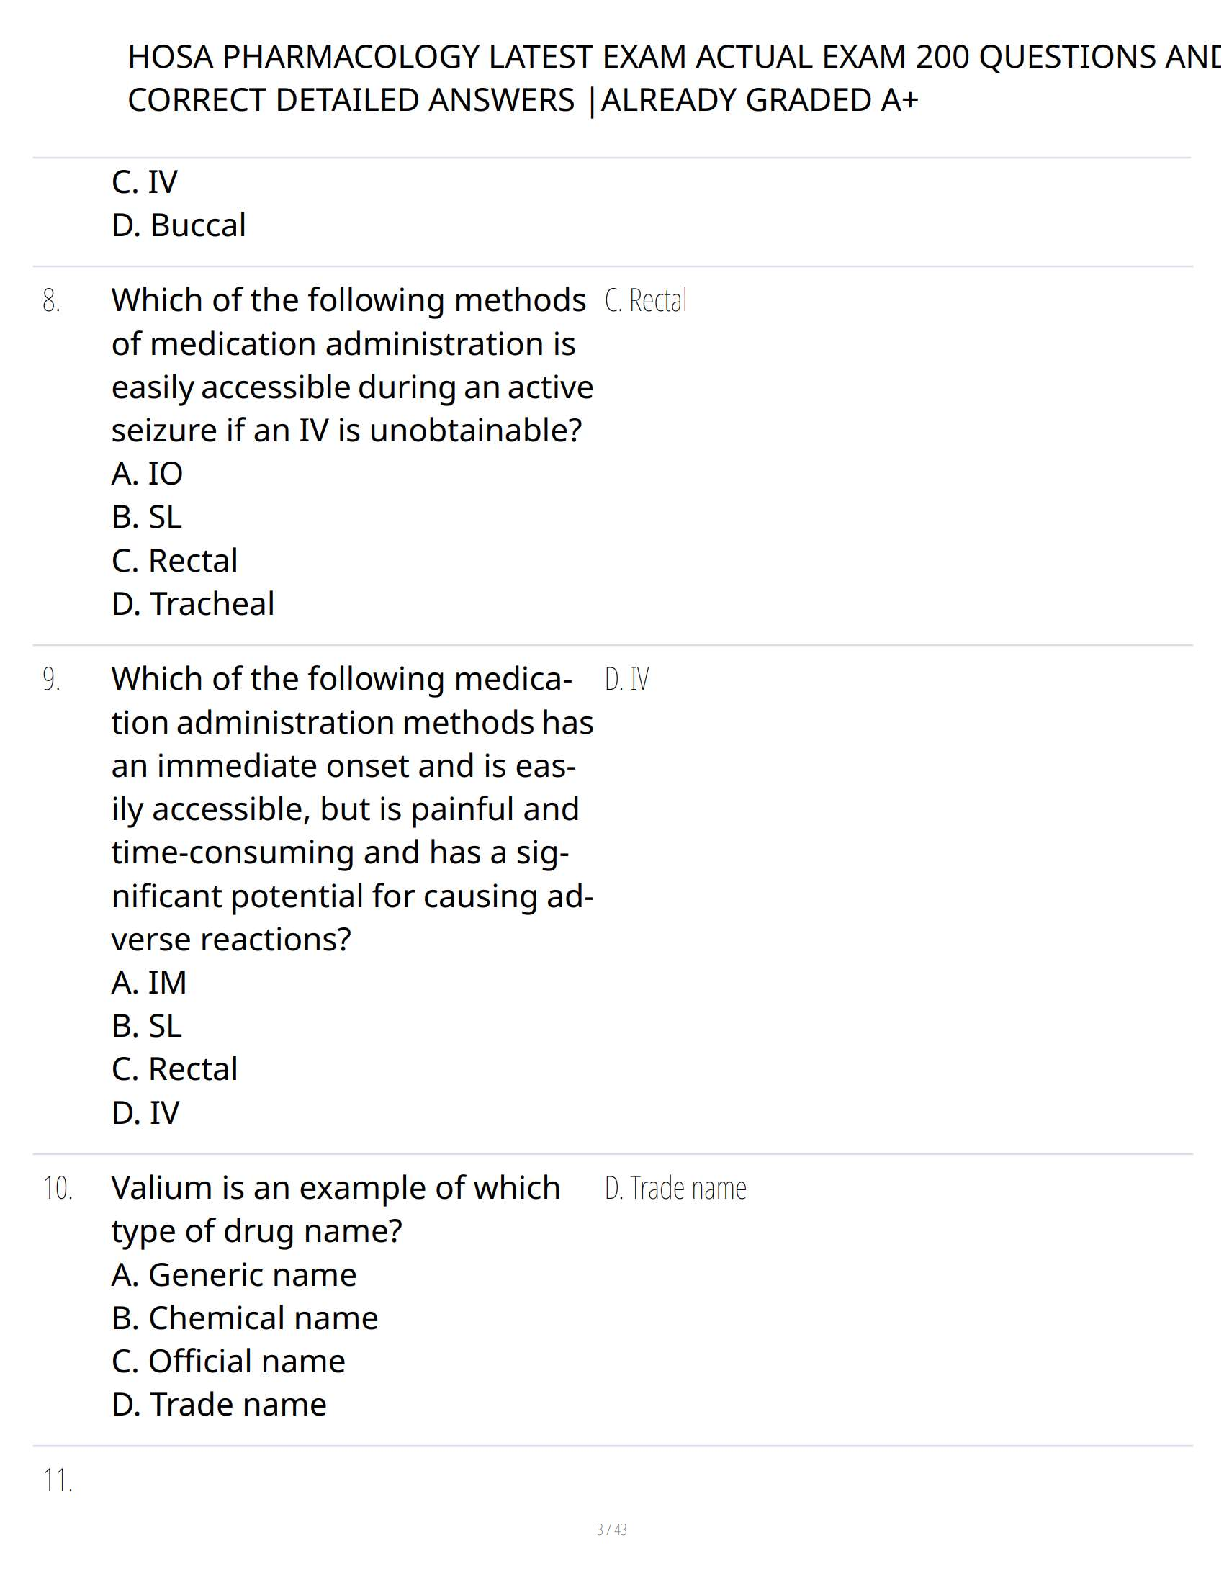Image resolution: width=1224 pixels, height=1584 pixels.
Task: Click the "3 / 43" page indicator
Action: click(x=611, y=1529)
